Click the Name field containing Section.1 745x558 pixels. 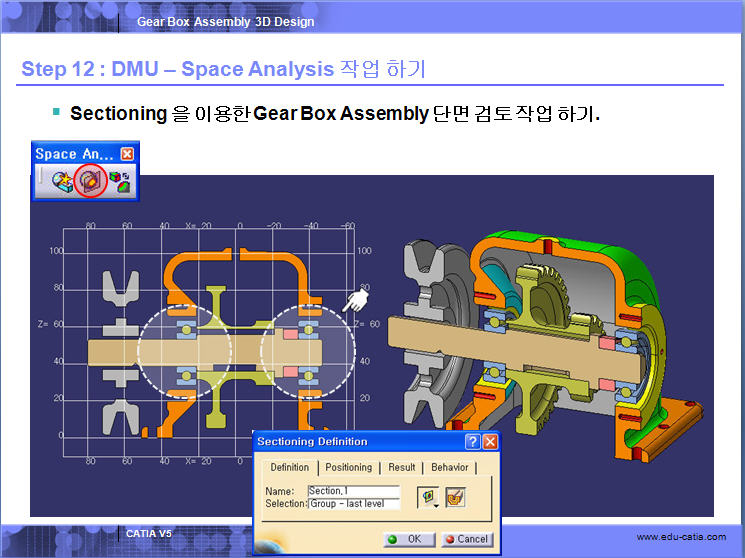[353, 491]
